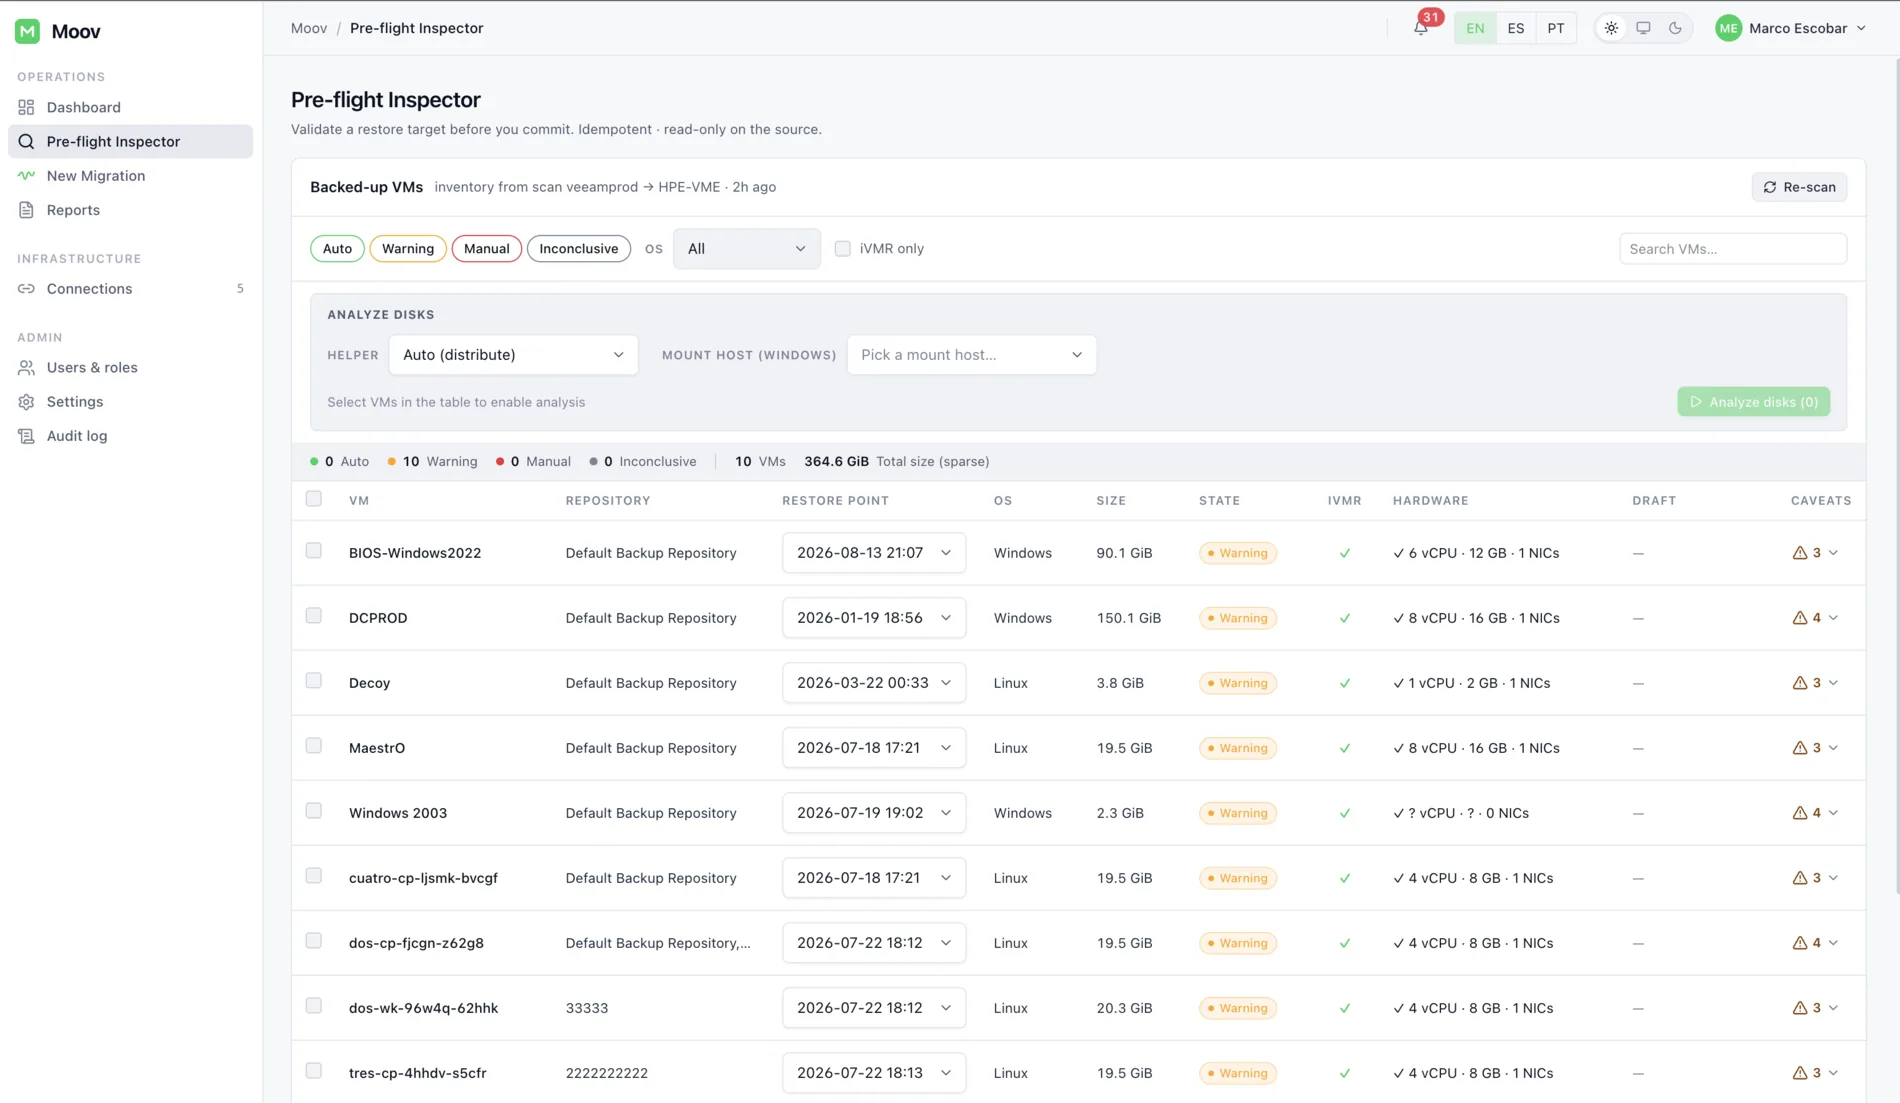Select the dos-wk-96w4q-62hhk row checkbox
1900x1103 pixels.
[x=313, y=1006]
